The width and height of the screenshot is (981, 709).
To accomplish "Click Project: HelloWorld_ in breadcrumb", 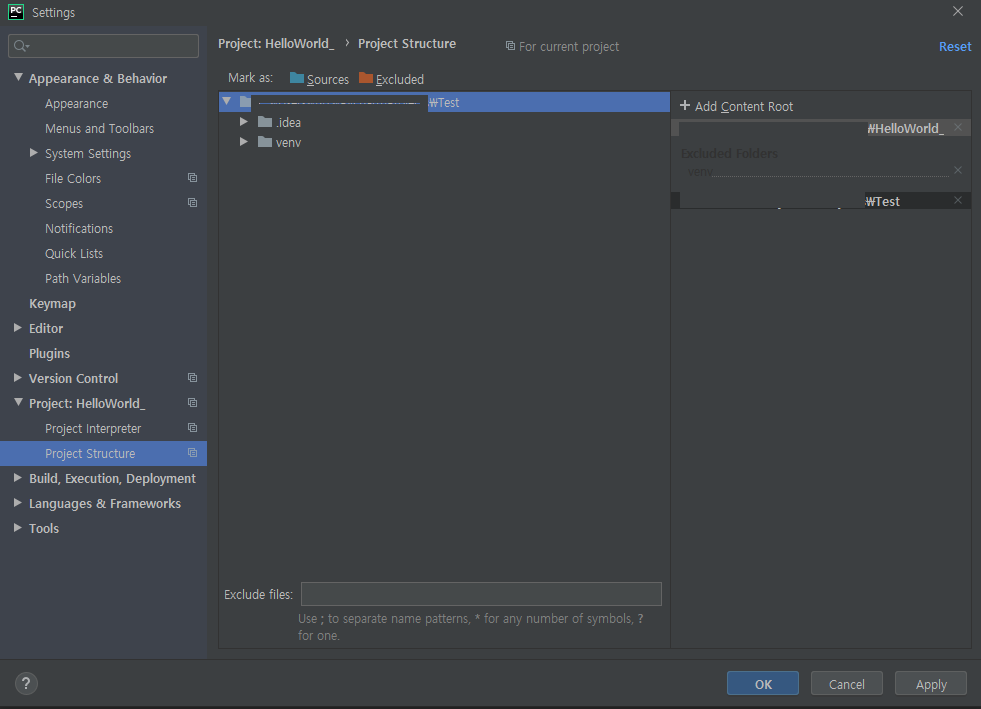I will click(x=276, y=44).
